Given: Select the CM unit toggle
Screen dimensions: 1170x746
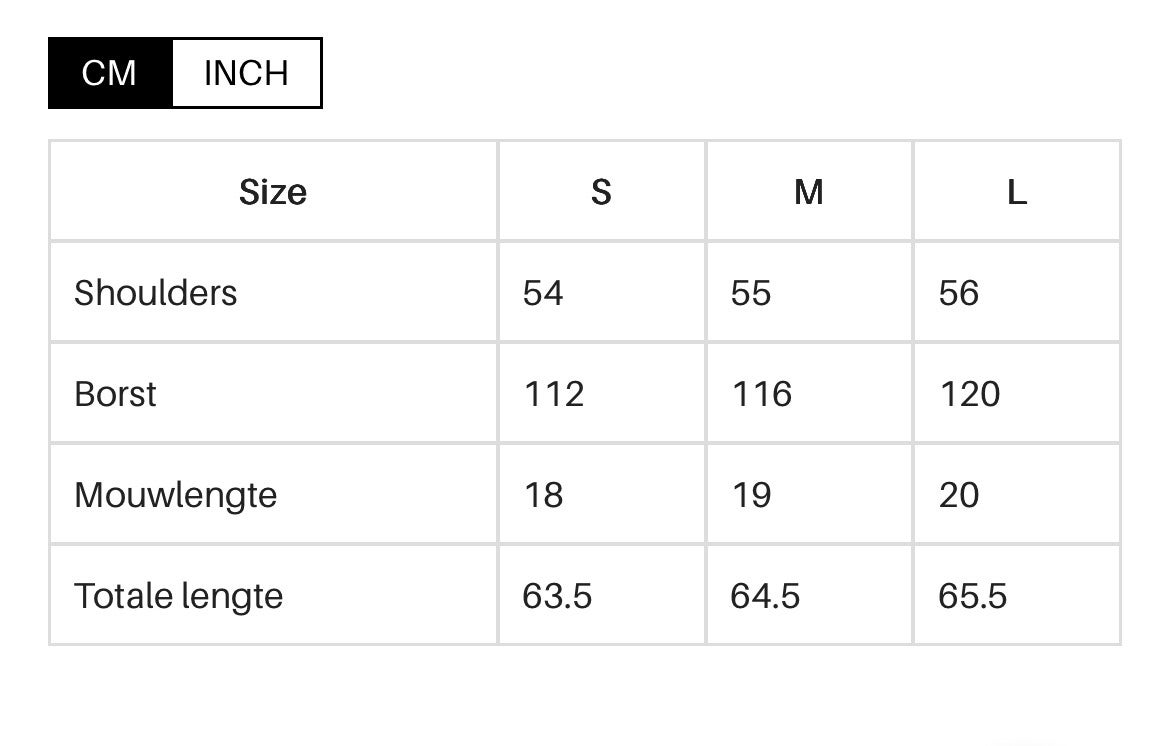Looking at the screenshot, I should point(110,73).
